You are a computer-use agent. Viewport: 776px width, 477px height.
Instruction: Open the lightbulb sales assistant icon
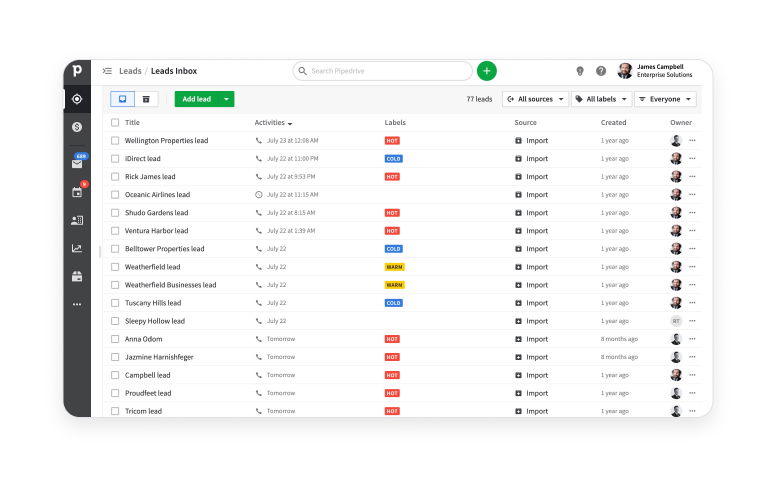click(580, 71)
